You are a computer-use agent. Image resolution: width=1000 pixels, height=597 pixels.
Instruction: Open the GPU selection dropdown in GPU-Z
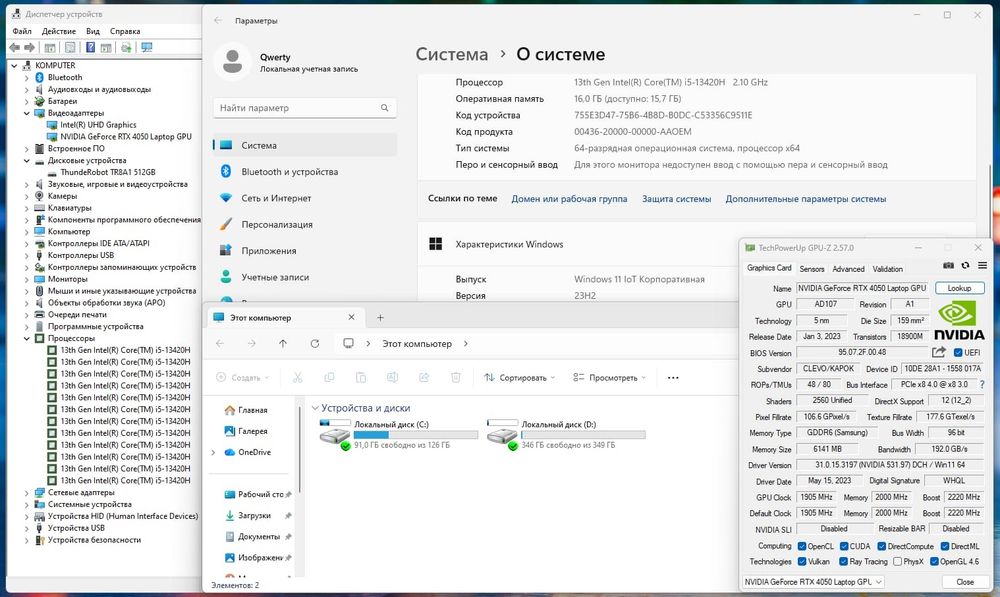pos(813,582)
